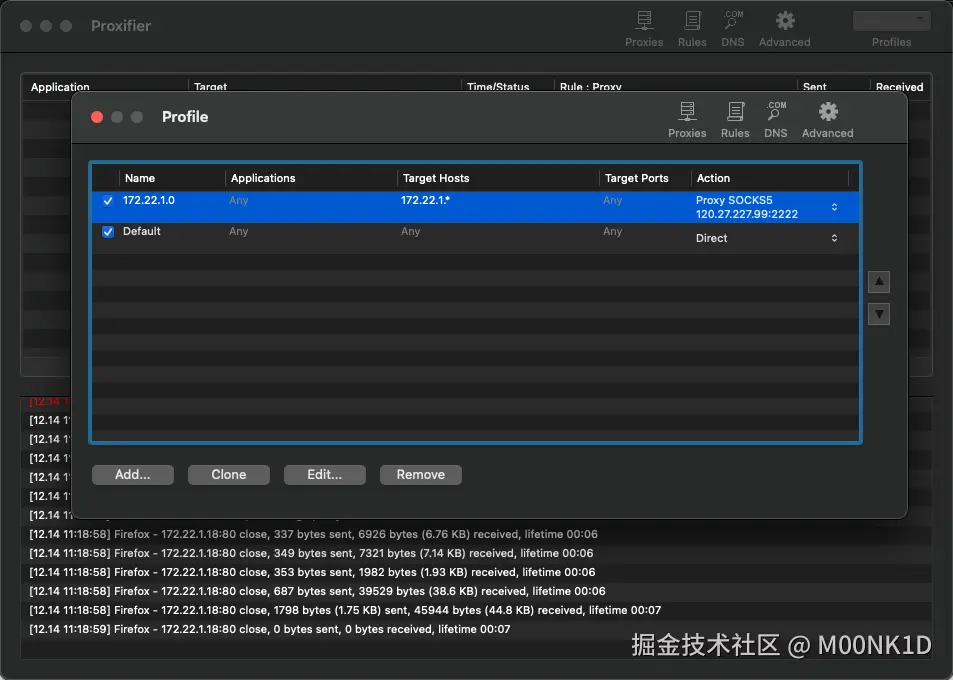The height and width of the screenshot is (680, 953).
Task: Close the Profile dialog with red button
Action: [97, 117]
